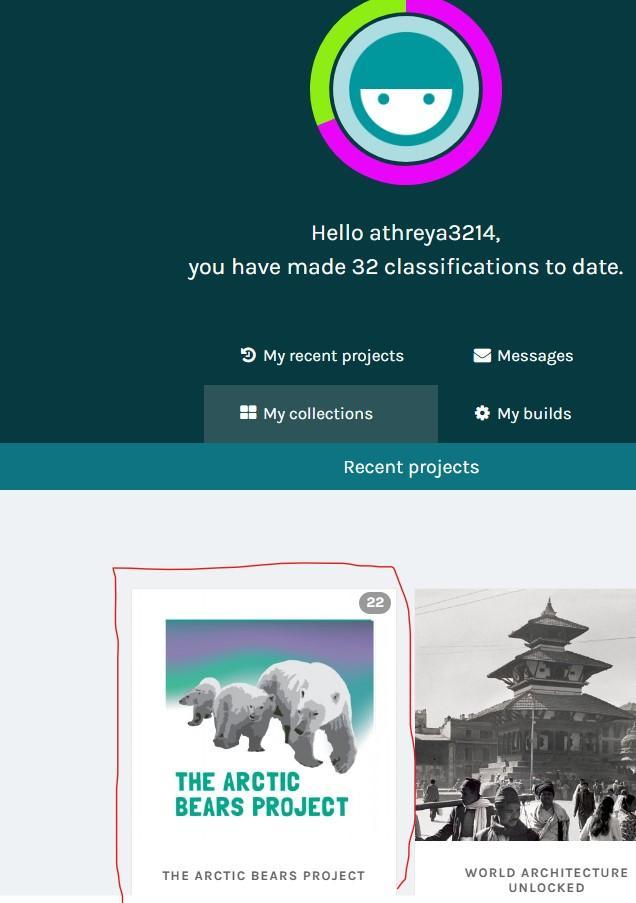Click the gear icon beside My builds
The width and height of the screenshot is (636, 903).
tap(482, 412)
